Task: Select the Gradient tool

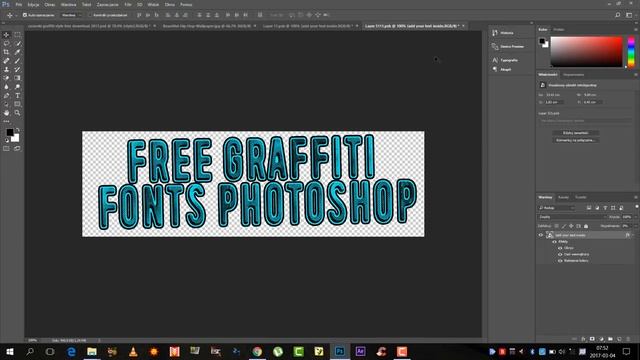Action: [18, 78]
